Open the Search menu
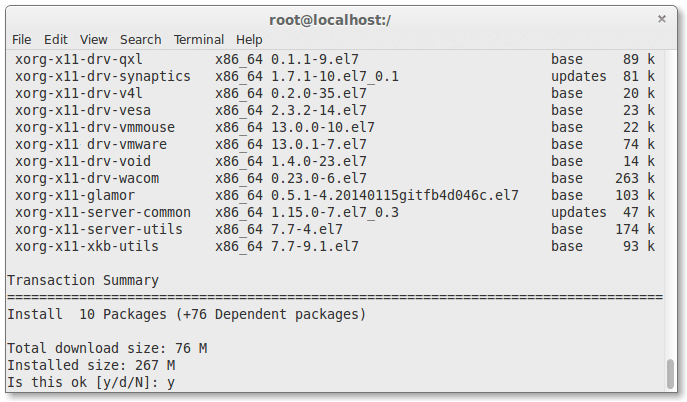Screen dimensions: 687x402 click(140, 40)
